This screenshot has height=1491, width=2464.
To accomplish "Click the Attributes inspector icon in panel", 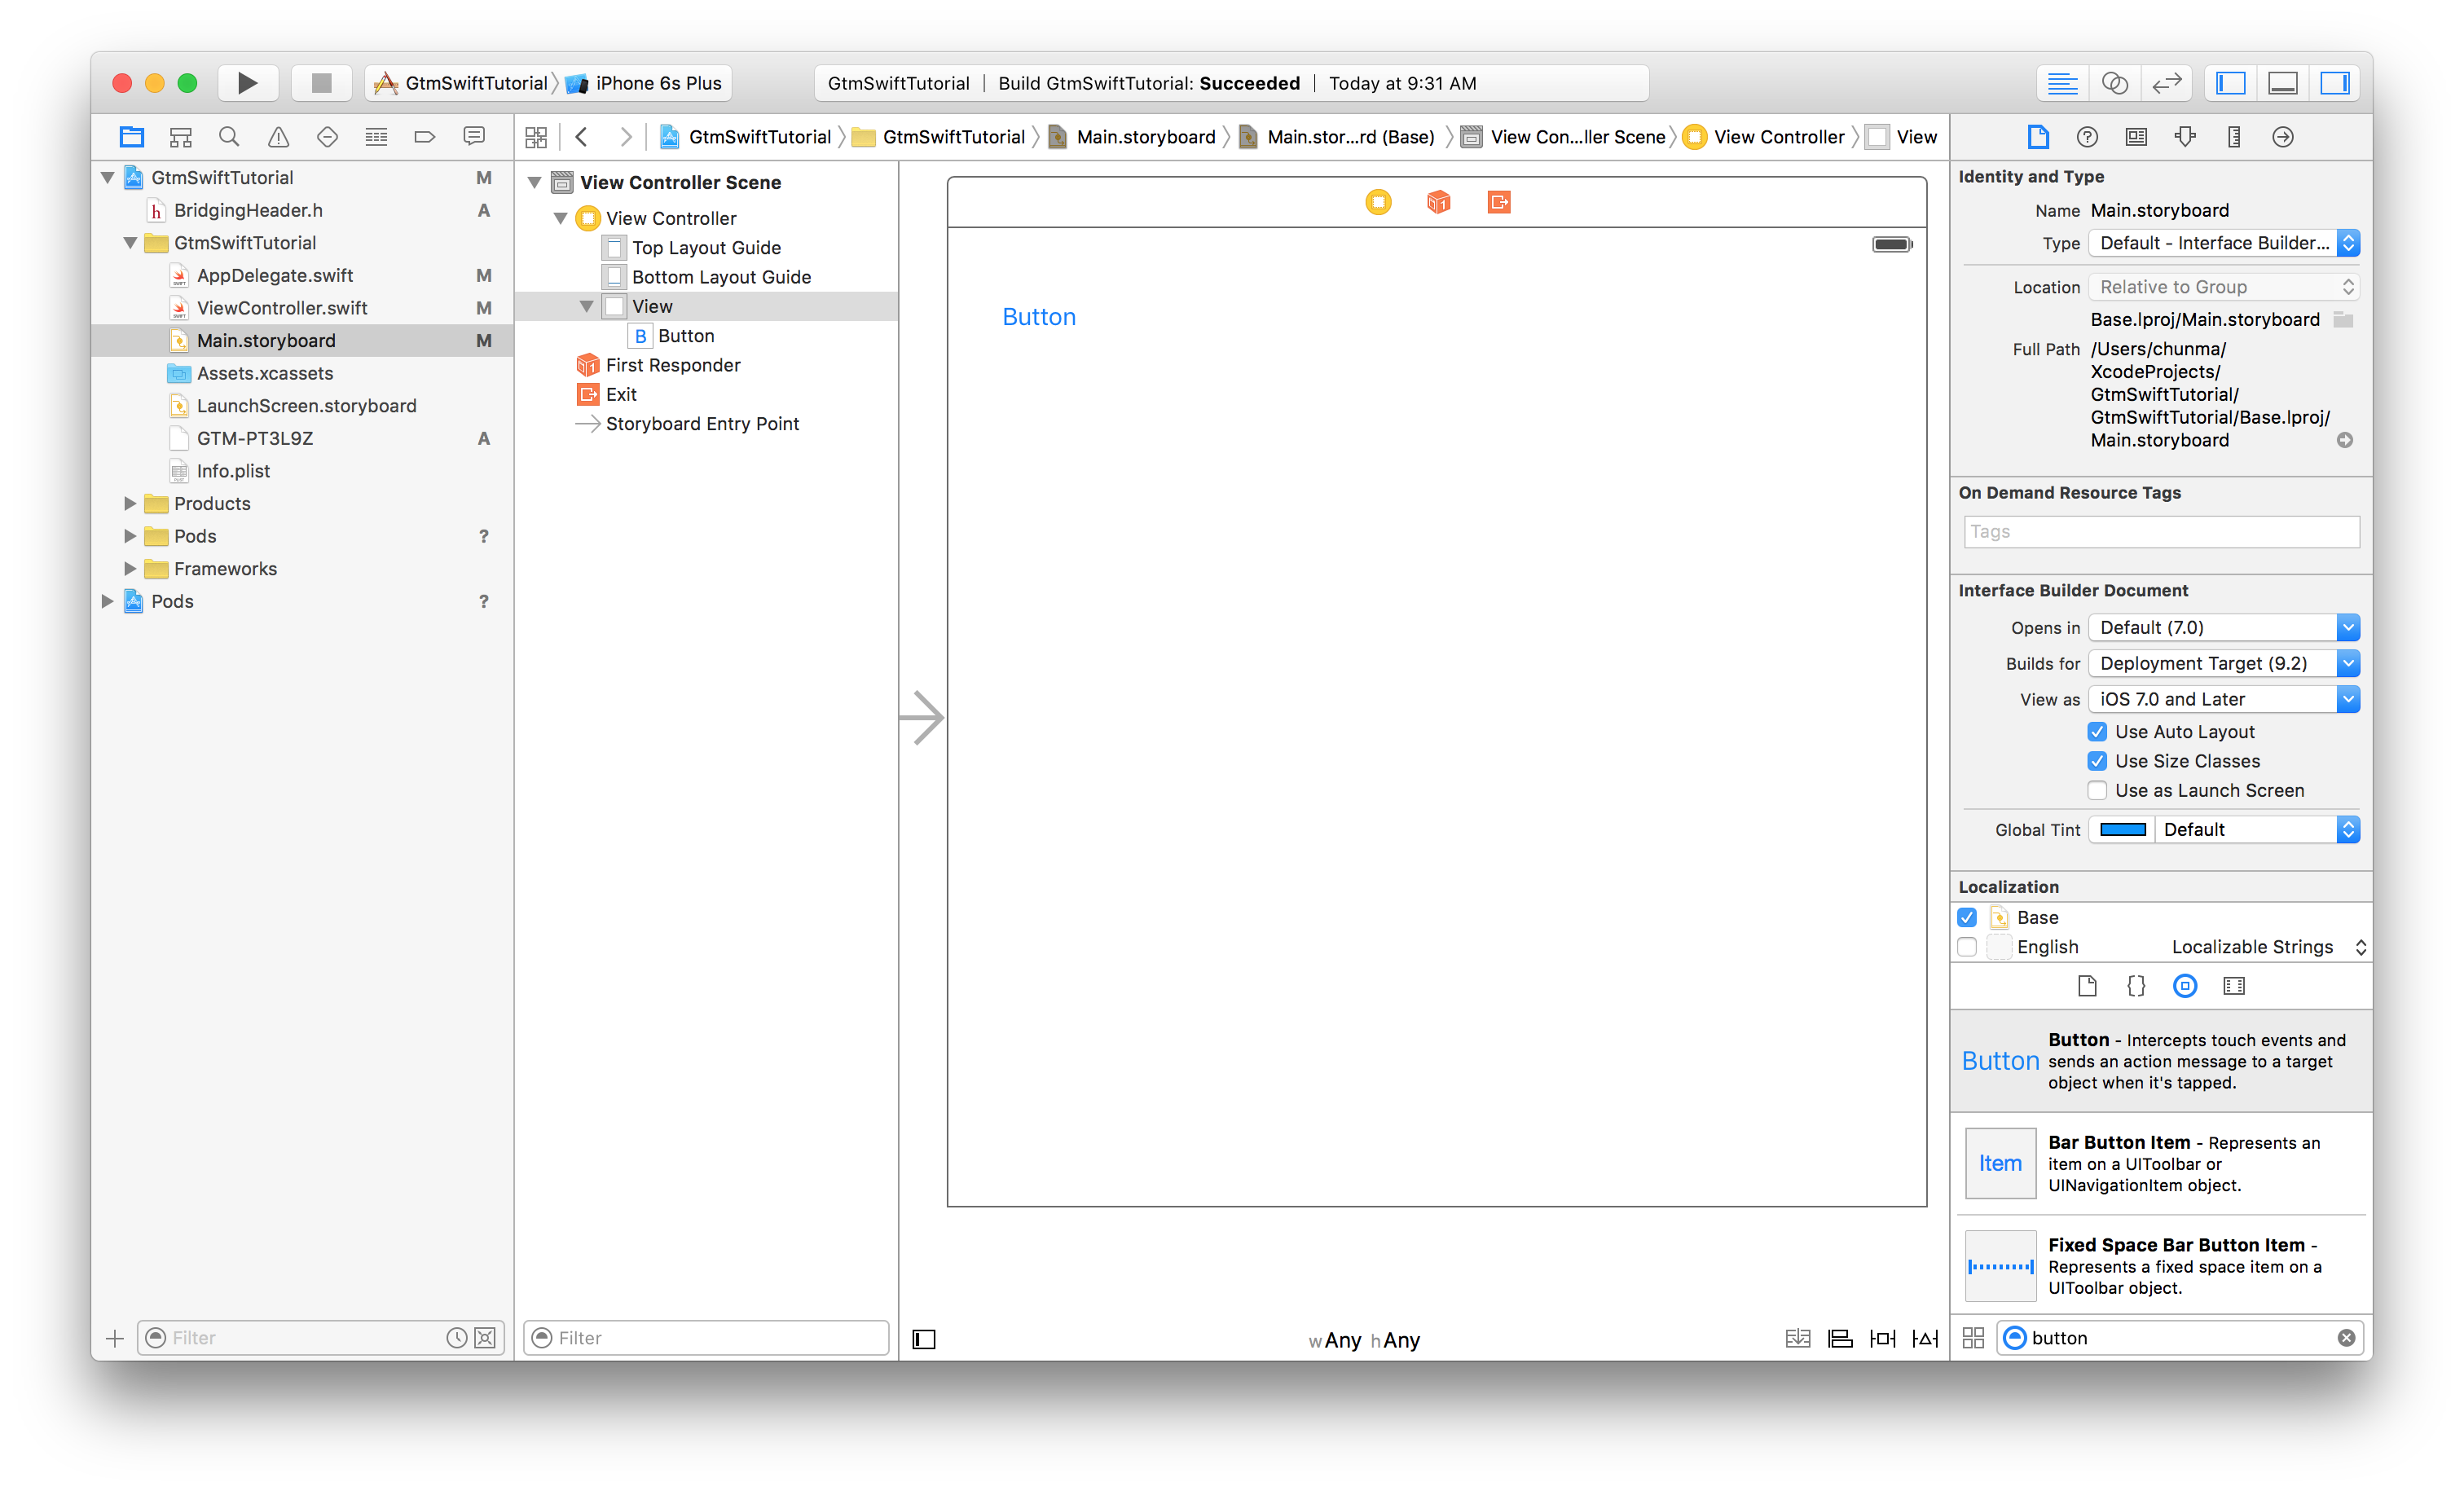I will [x=2185, y=139].
